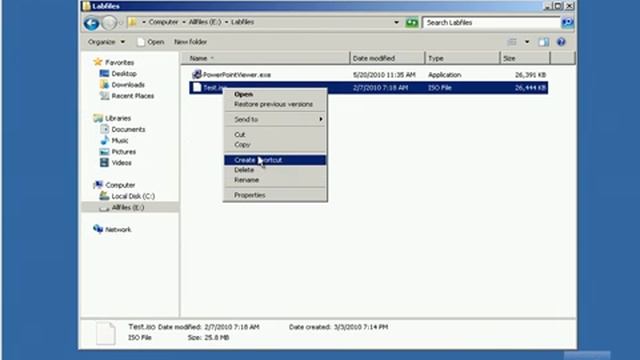This screenshot has width=640, height=360.
Task: Click the Pictures library icon
Action: [x=104, y=151]
